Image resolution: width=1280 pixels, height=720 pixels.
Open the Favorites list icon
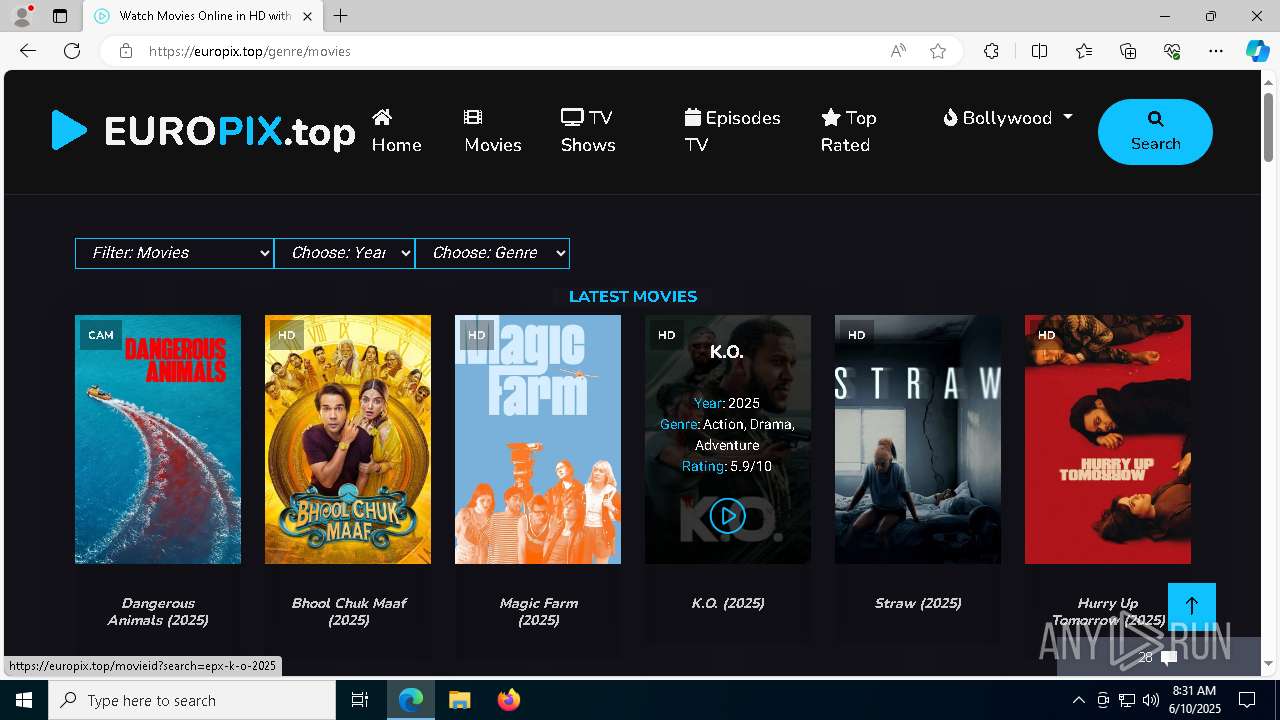pyautogui.click(x=1084, y=51)
